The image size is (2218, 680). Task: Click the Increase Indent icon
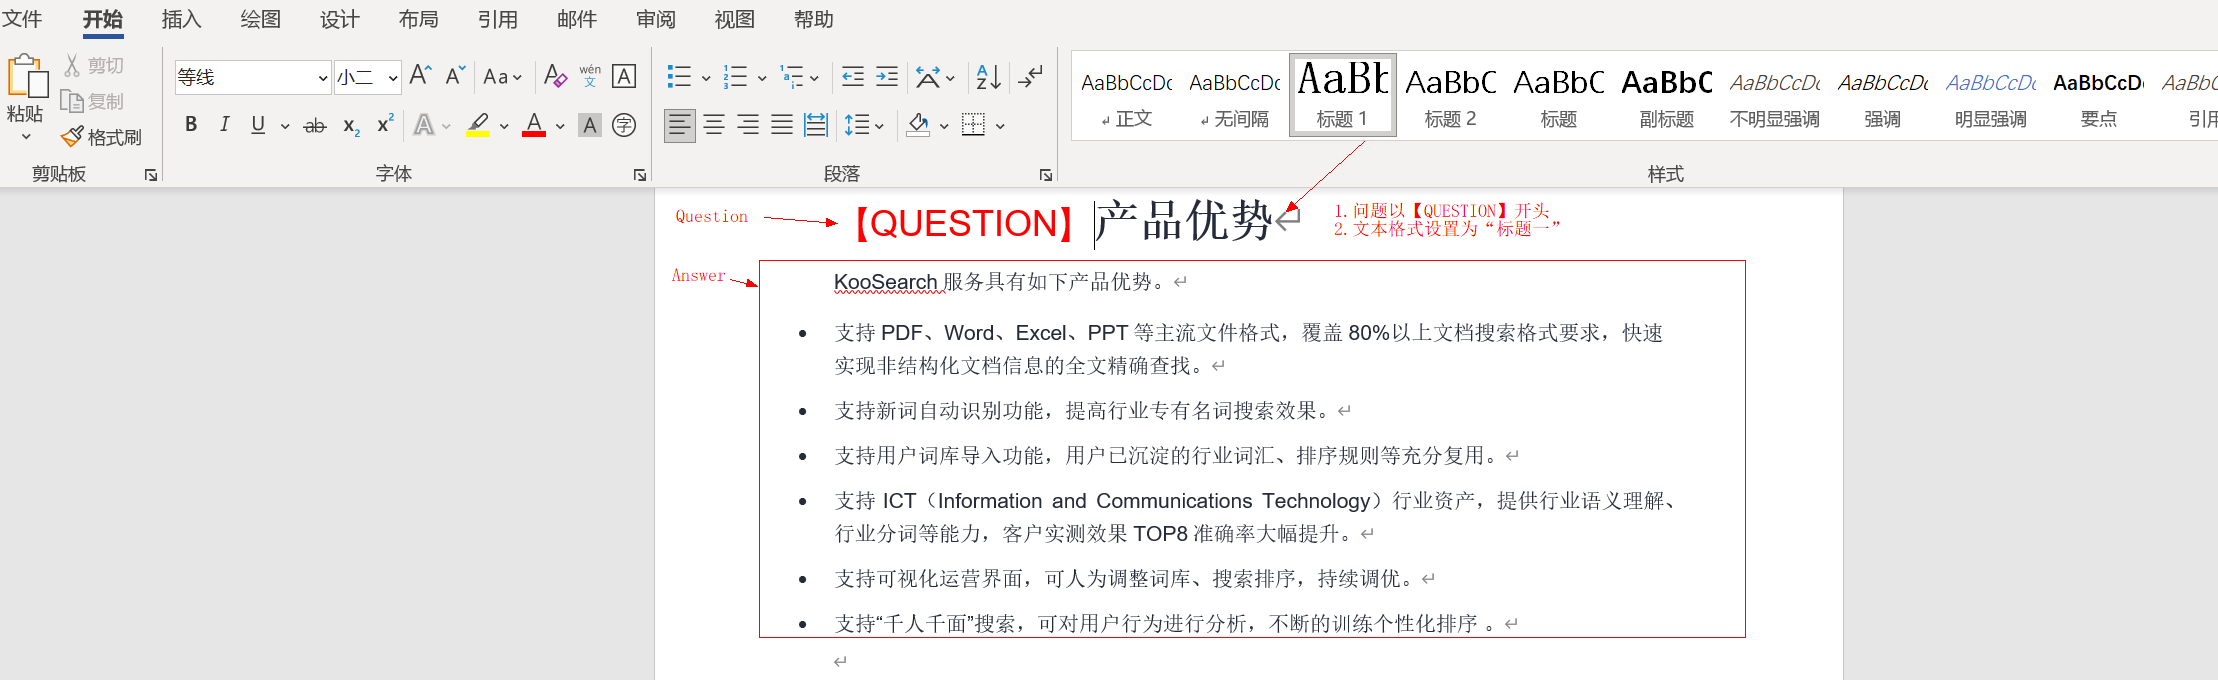click(887, 77)
